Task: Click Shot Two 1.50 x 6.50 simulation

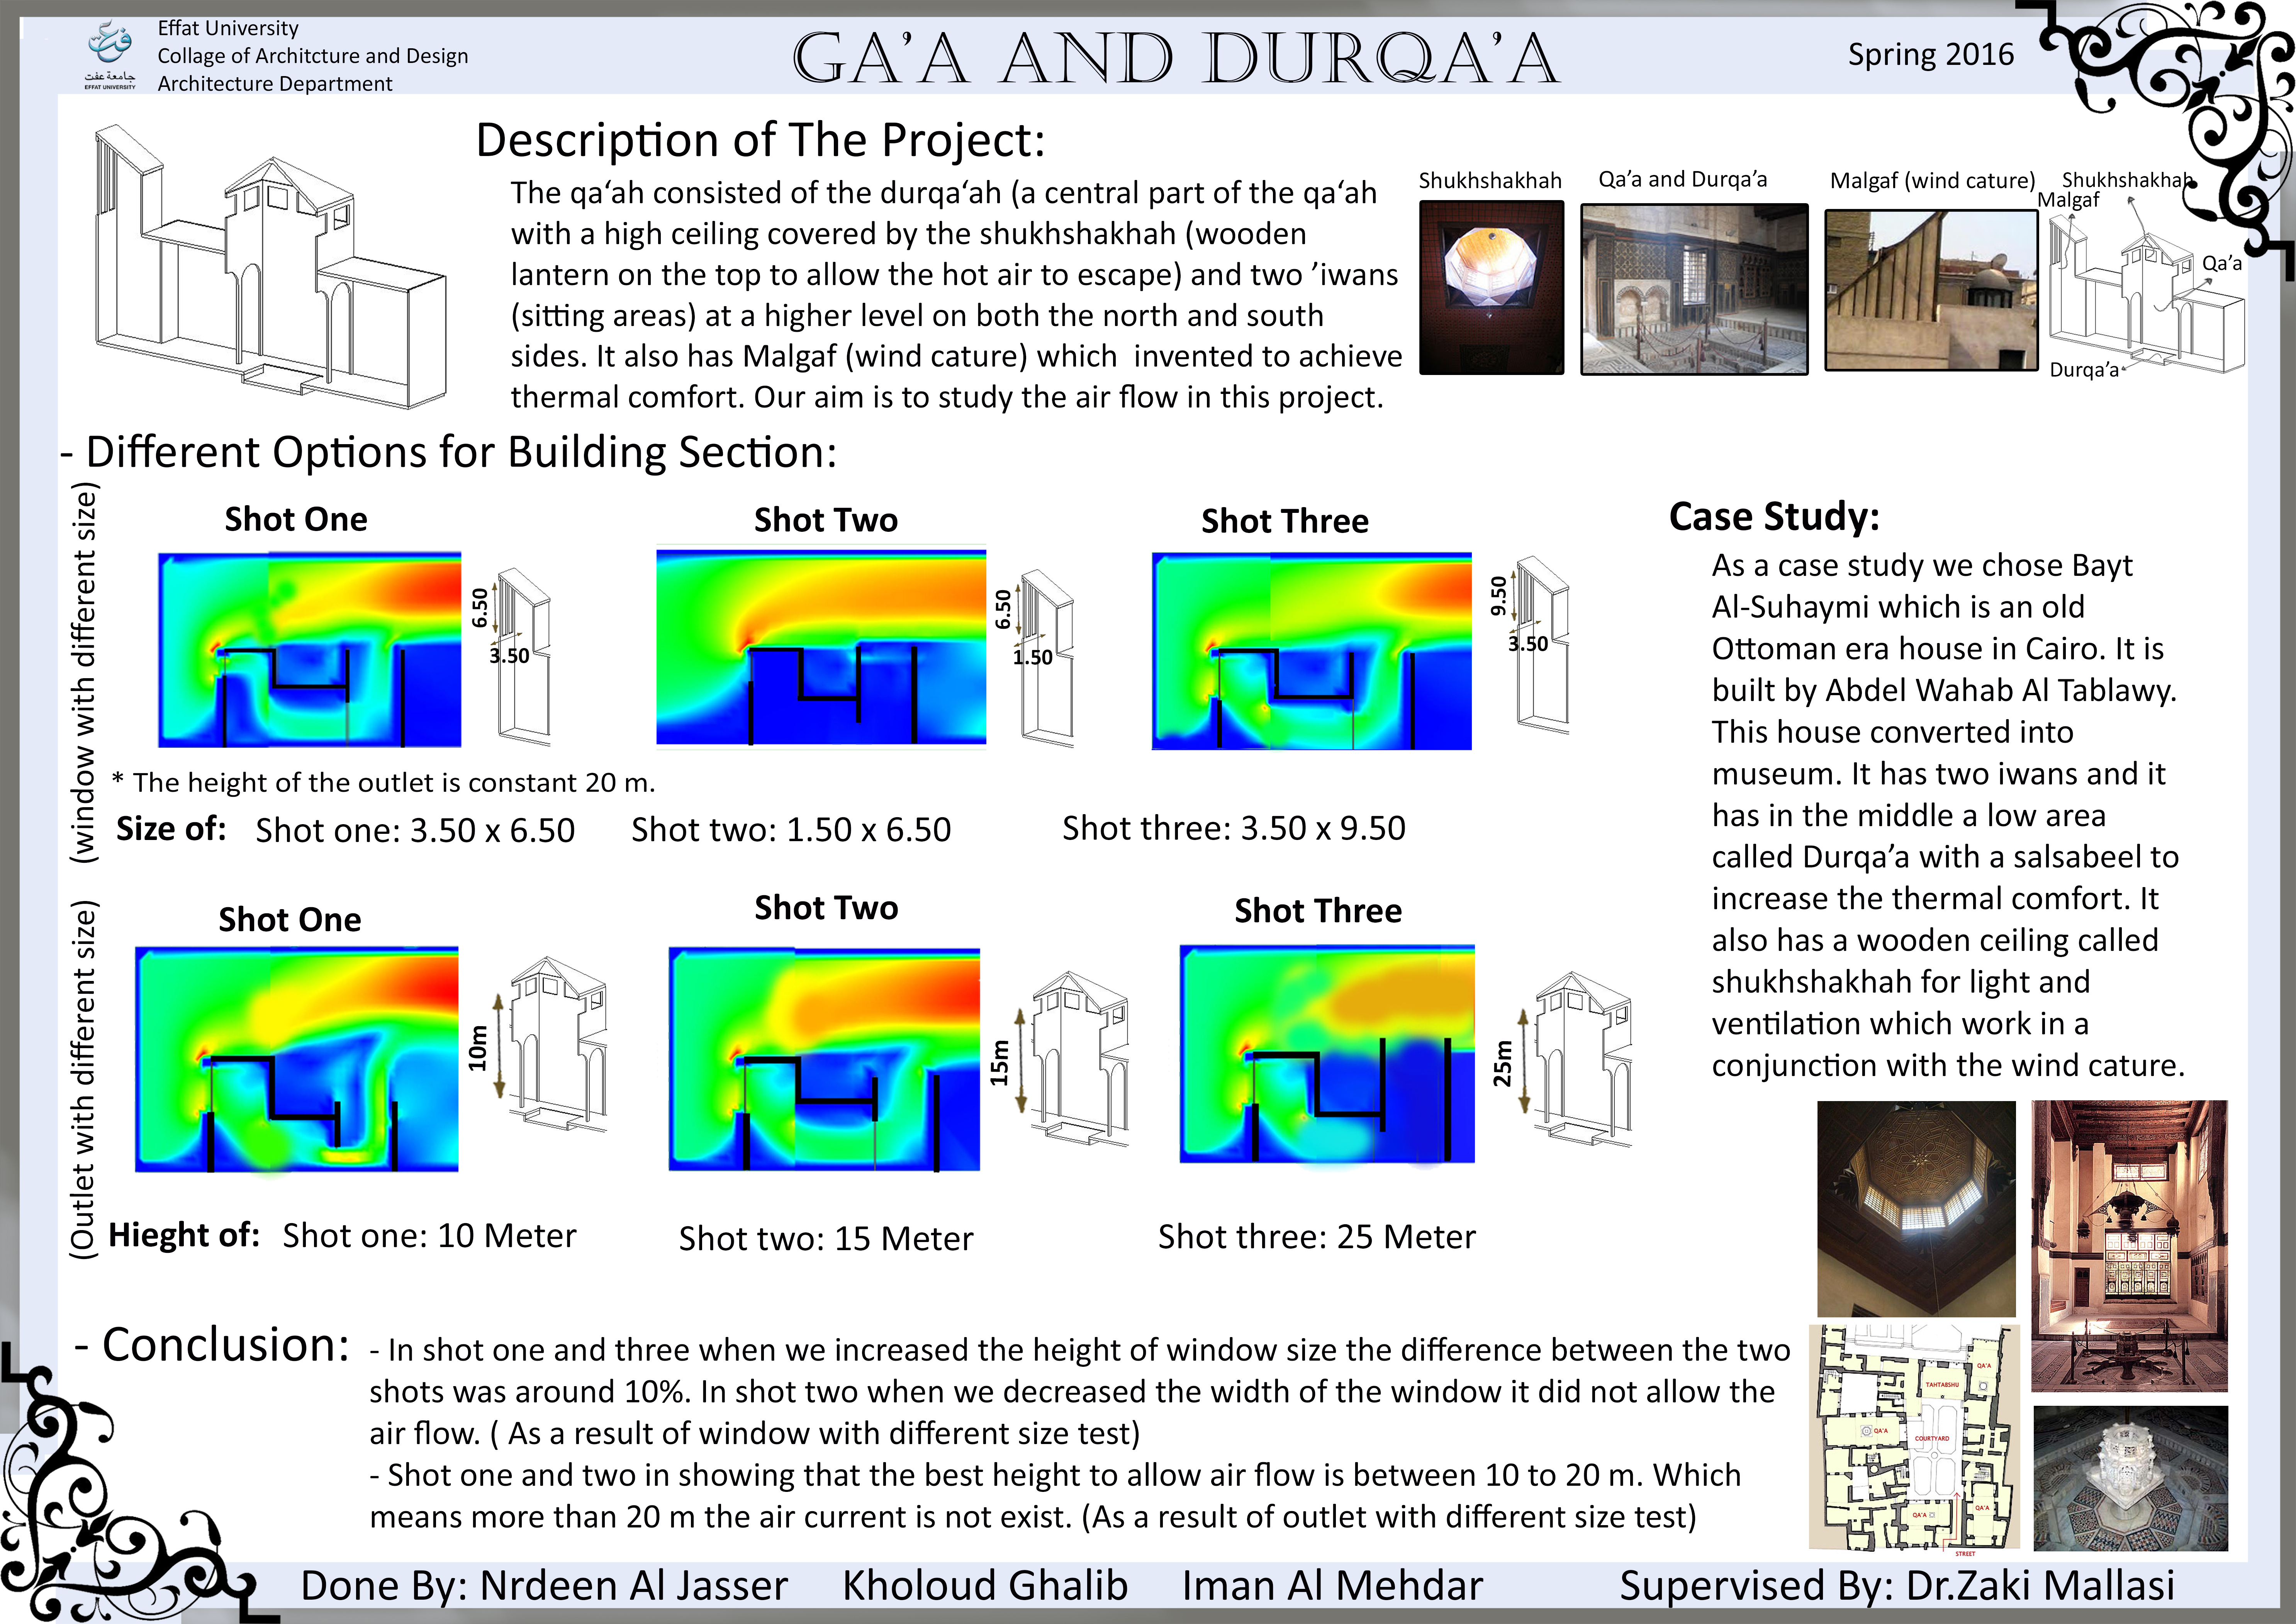Action: pos(821,646)
